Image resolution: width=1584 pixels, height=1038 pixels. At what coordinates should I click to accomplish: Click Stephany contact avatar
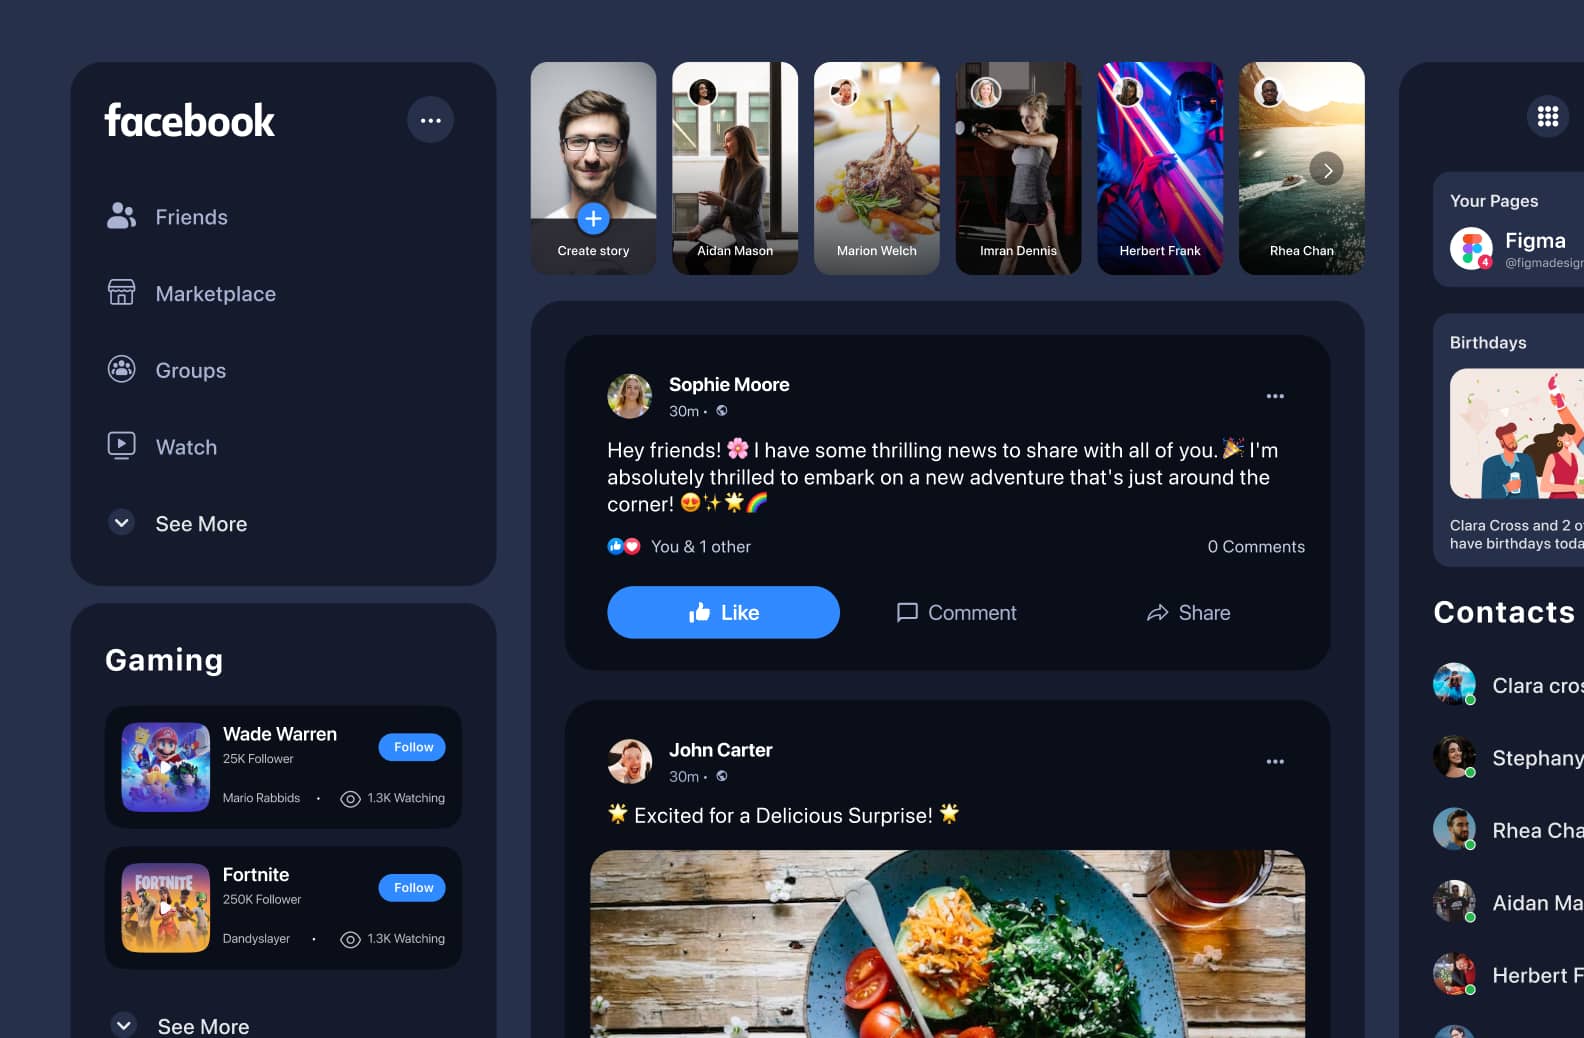(x=1454, y=757)
